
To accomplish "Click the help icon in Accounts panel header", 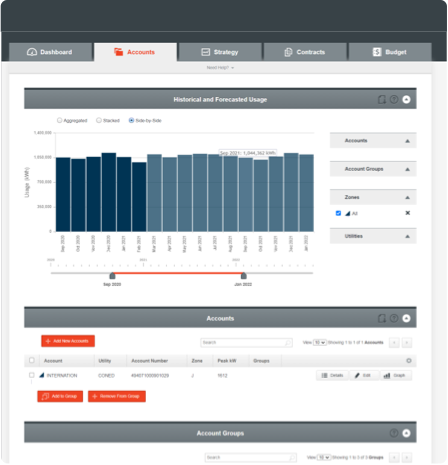I will pos(394,318).
